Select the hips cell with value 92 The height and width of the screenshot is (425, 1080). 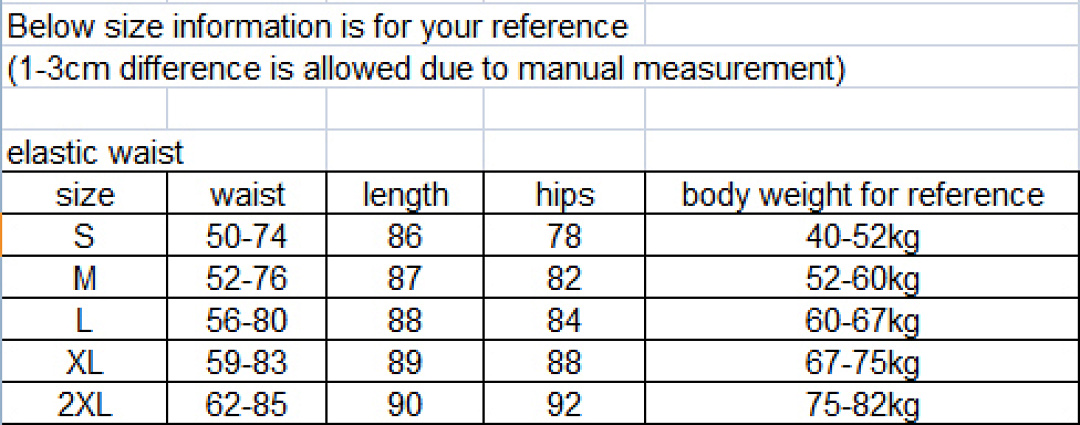(564, 405)
